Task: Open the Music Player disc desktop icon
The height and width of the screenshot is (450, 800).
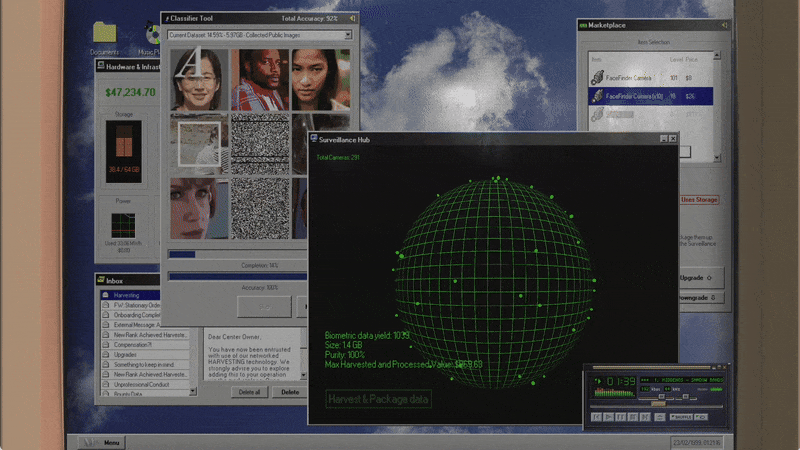Action: click(x=150, y=36)
